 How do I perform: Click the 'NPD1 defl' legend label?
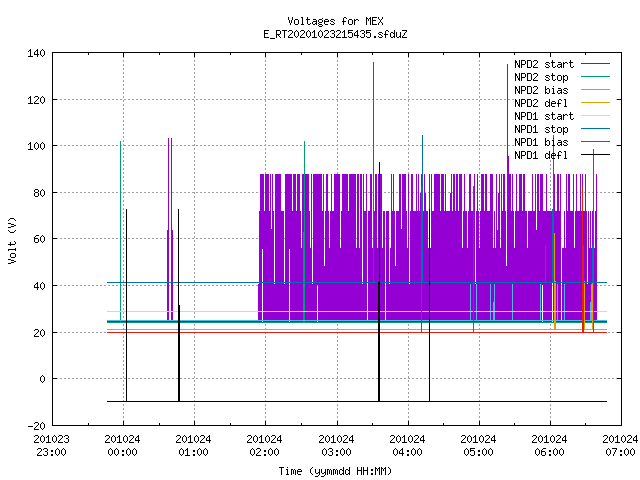pos(541,156)
